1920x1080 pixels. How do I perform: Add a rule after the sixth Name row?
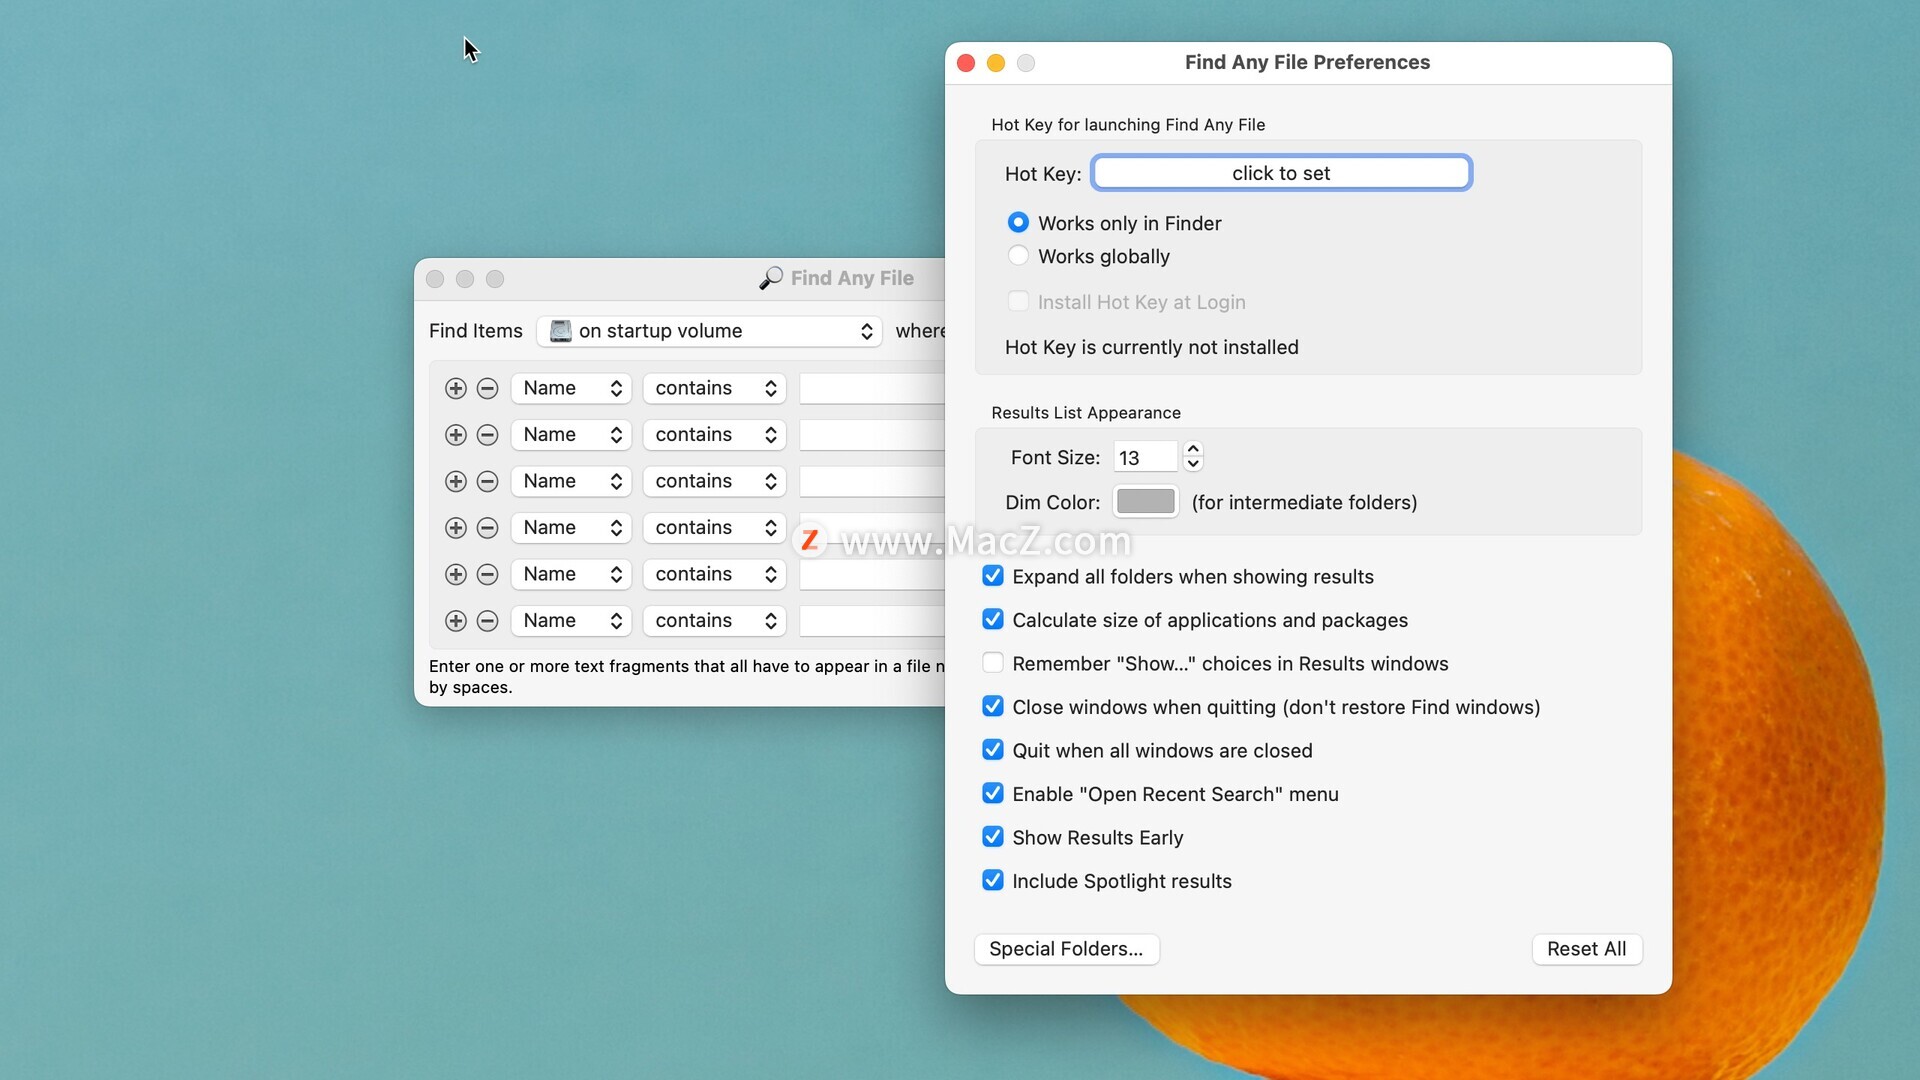pos(455,621)
